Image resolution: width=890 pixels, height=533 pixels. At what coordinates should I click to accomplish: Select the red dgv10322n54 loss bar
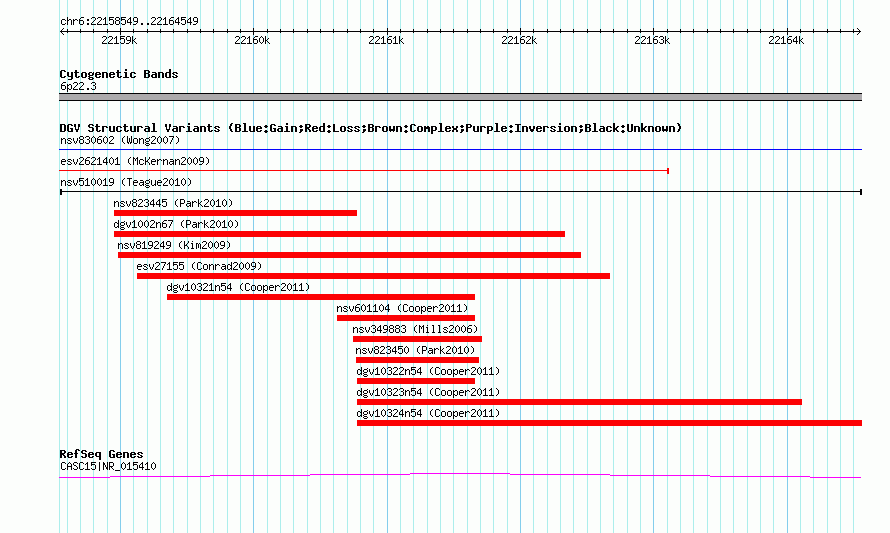(416, 381)
